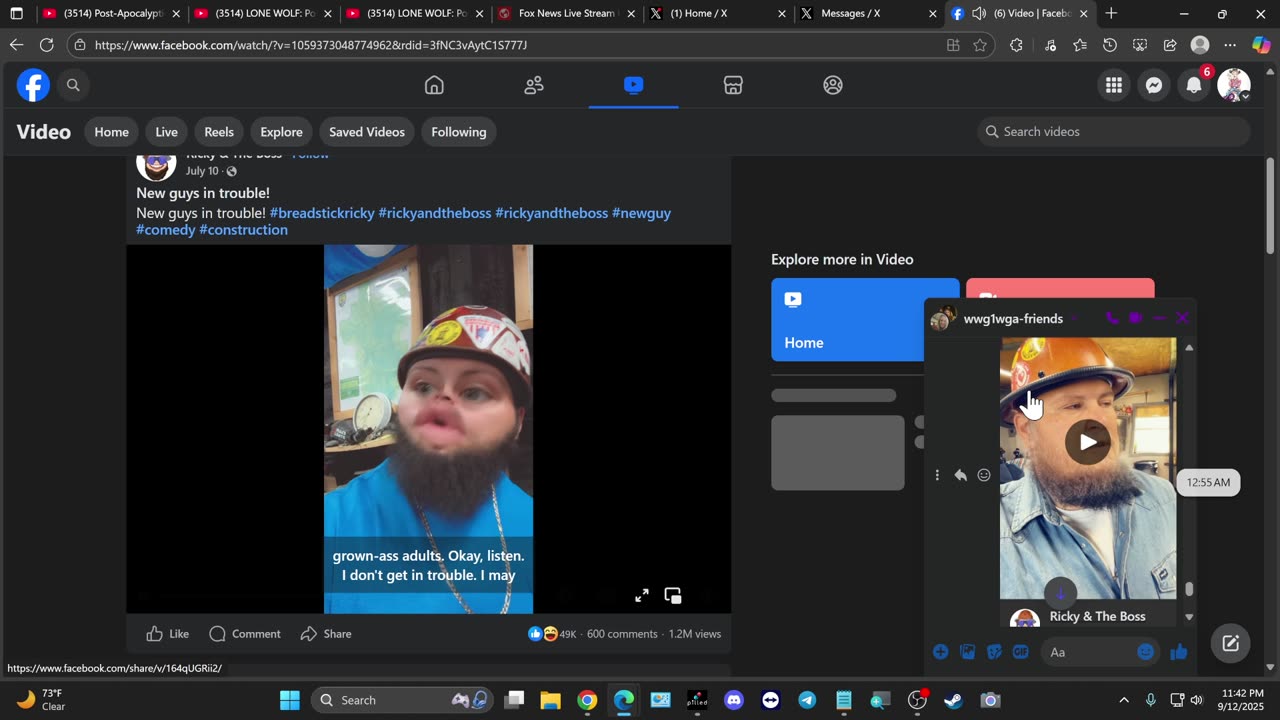Screen dimensions: 1280x720
Task: Add this page to browser favorites
Action: [980, 45]
